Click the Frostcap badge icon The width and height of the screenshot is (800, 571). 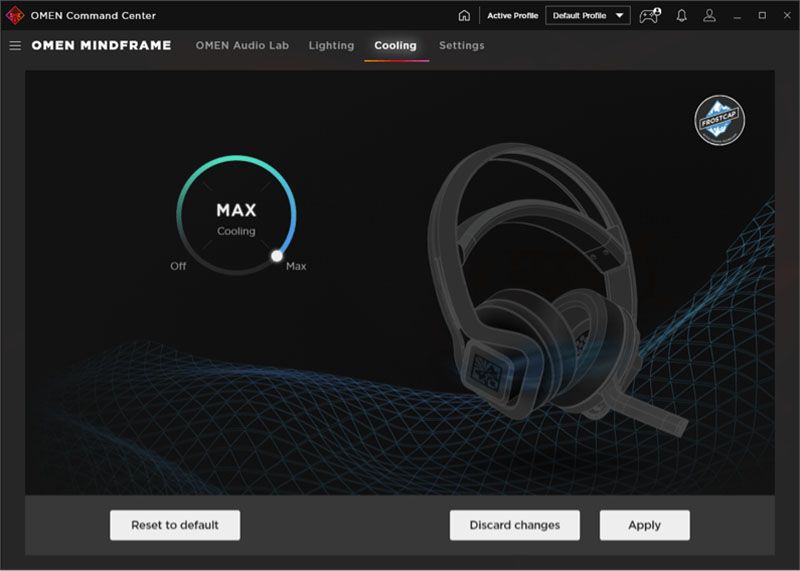[x=720, y=120]
